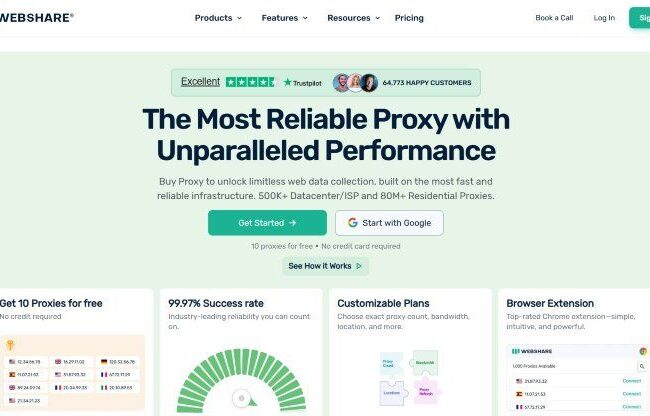Screen dimensions: 650x416
Task: Click the key icon in the free proxies card
Action: coord(10,345)
